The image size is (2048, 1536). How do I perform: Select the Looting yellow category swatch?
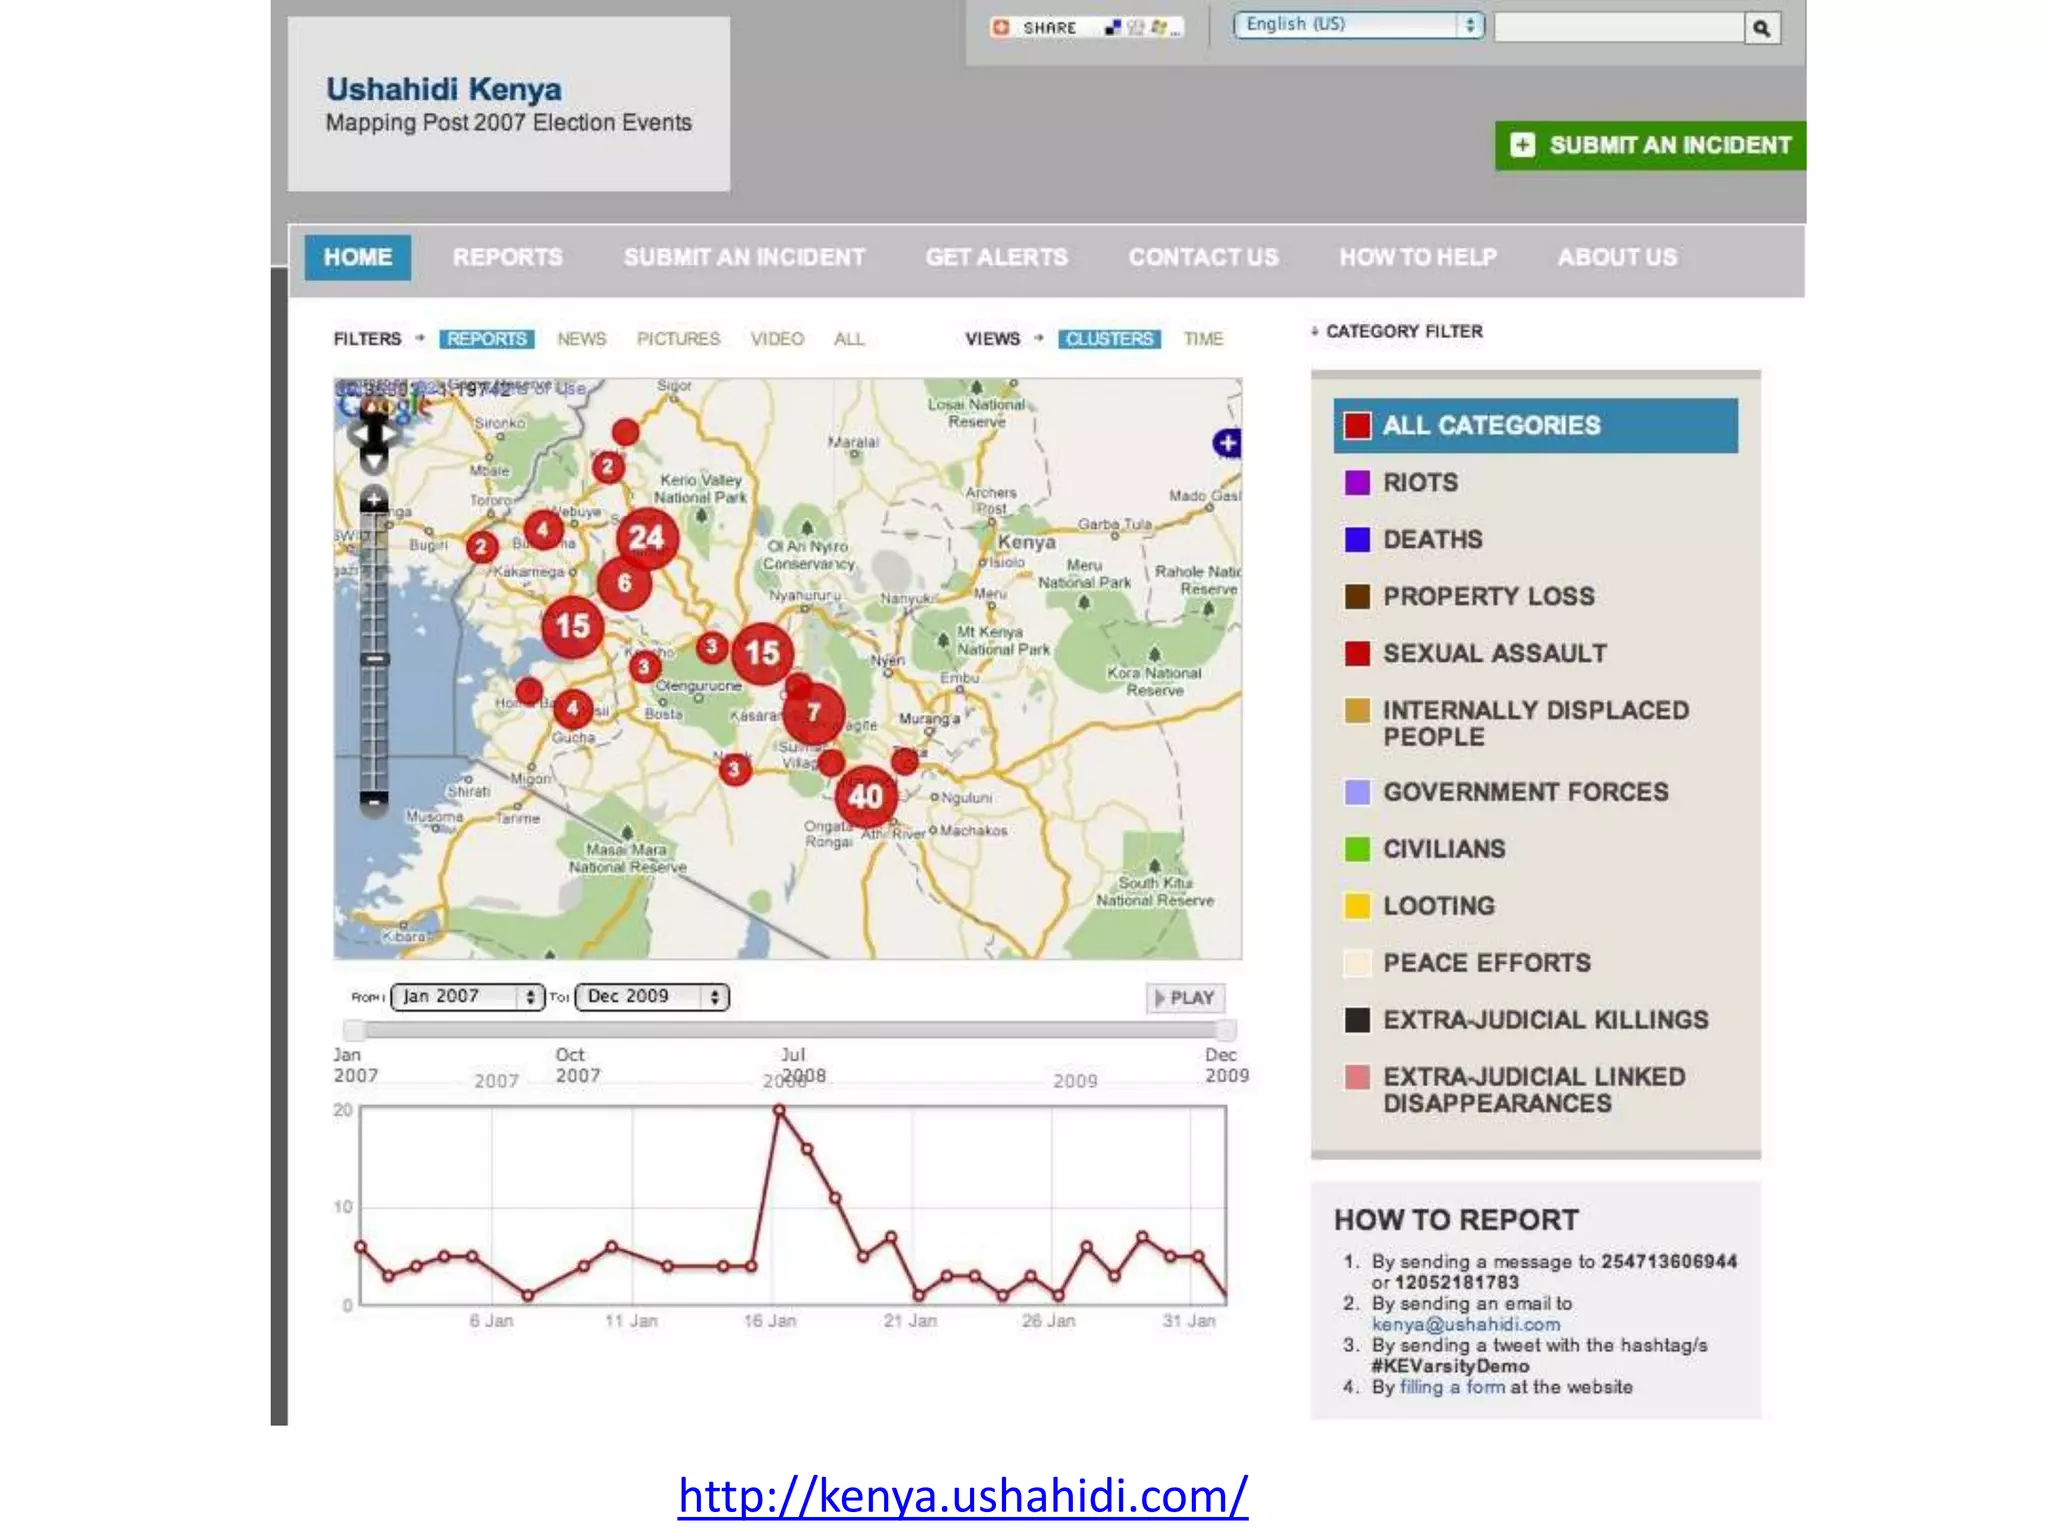coord(1357,906)
